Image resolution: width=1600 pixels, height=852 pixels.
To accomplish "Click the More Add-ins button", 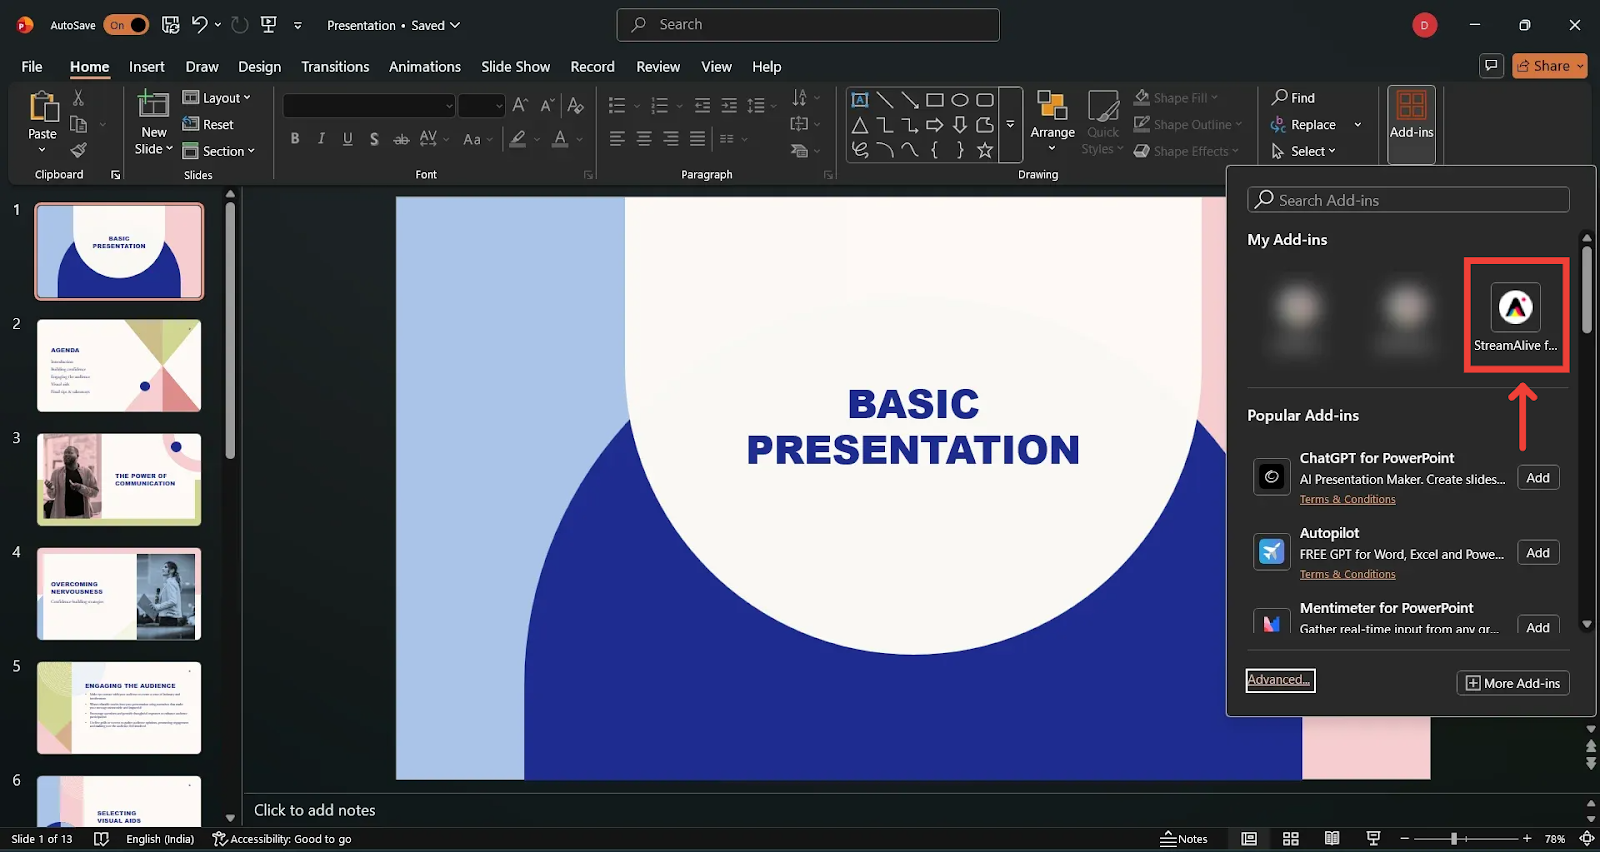I will 1512,683.
